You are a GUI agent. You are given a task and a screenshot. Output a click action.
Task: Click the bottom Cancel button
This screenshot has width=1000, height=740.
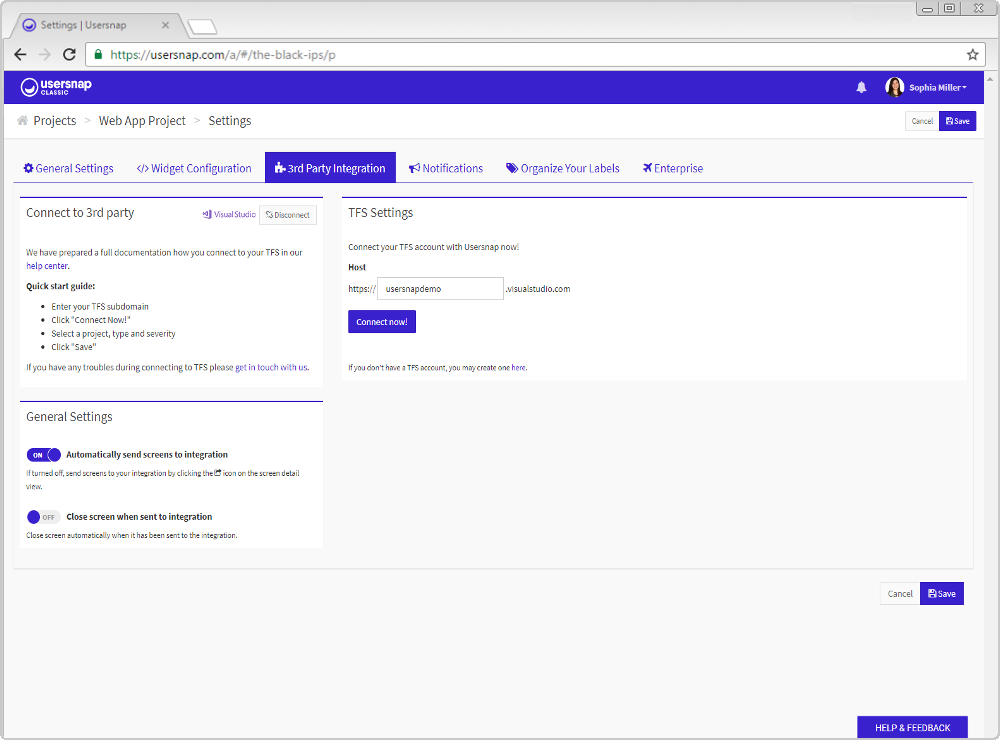click(x=900, y=594)
